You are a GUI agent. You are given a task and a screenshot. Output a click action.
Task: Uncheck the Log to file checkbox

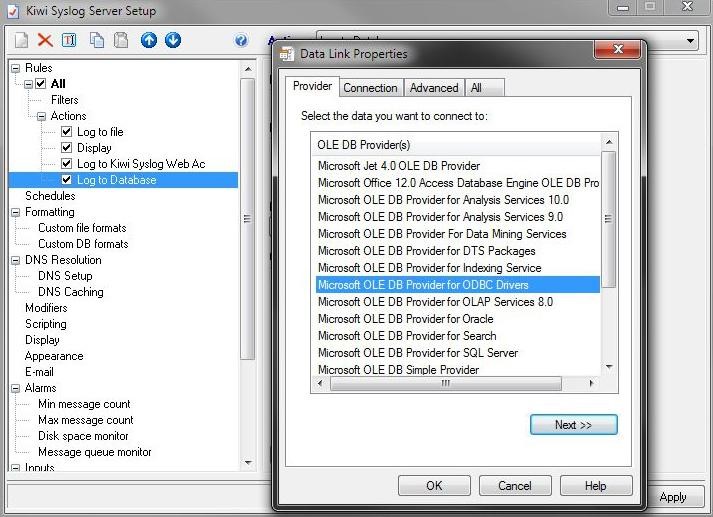click(x=66, y=132)
